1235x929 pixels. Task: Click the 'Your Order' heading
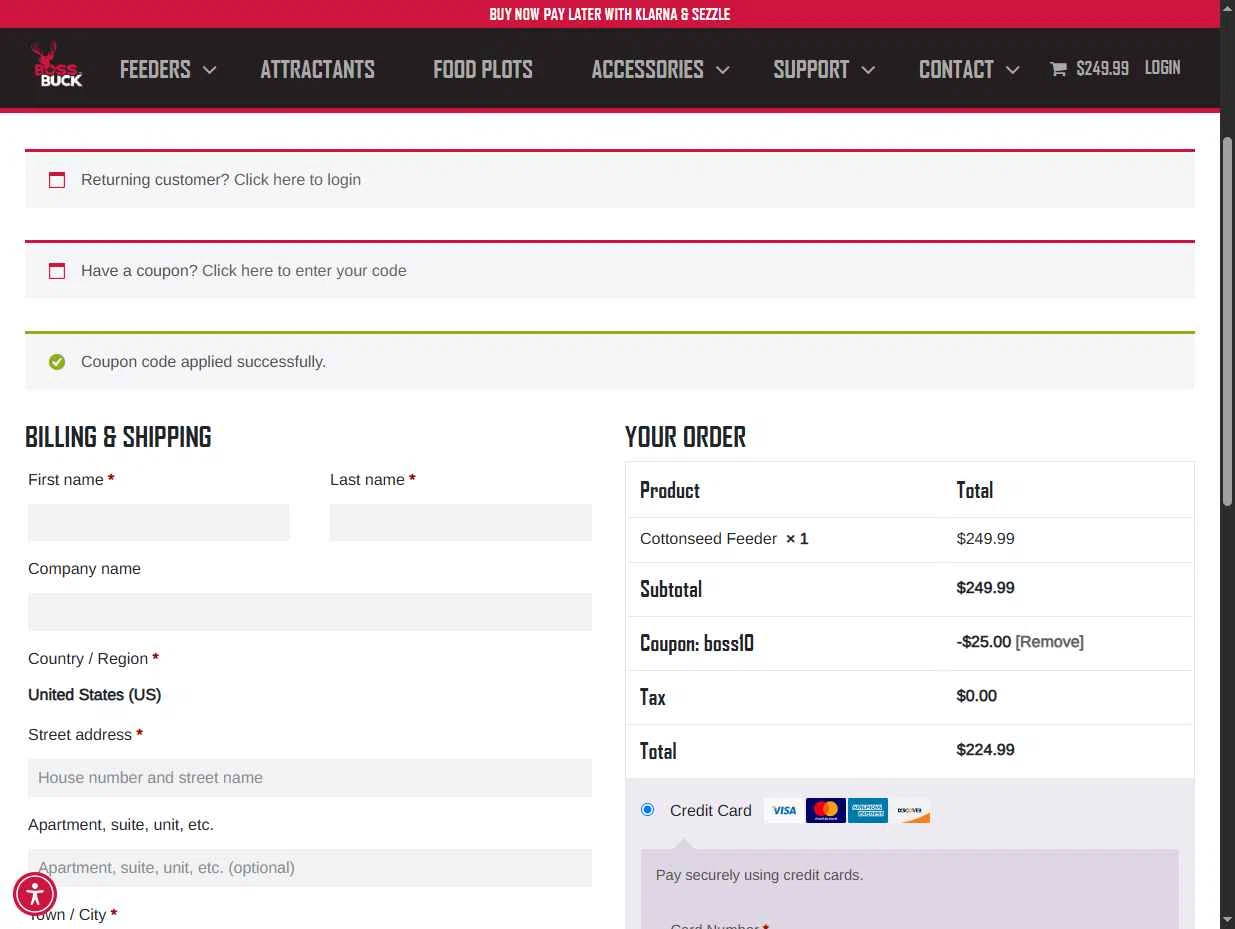[685, 437]
